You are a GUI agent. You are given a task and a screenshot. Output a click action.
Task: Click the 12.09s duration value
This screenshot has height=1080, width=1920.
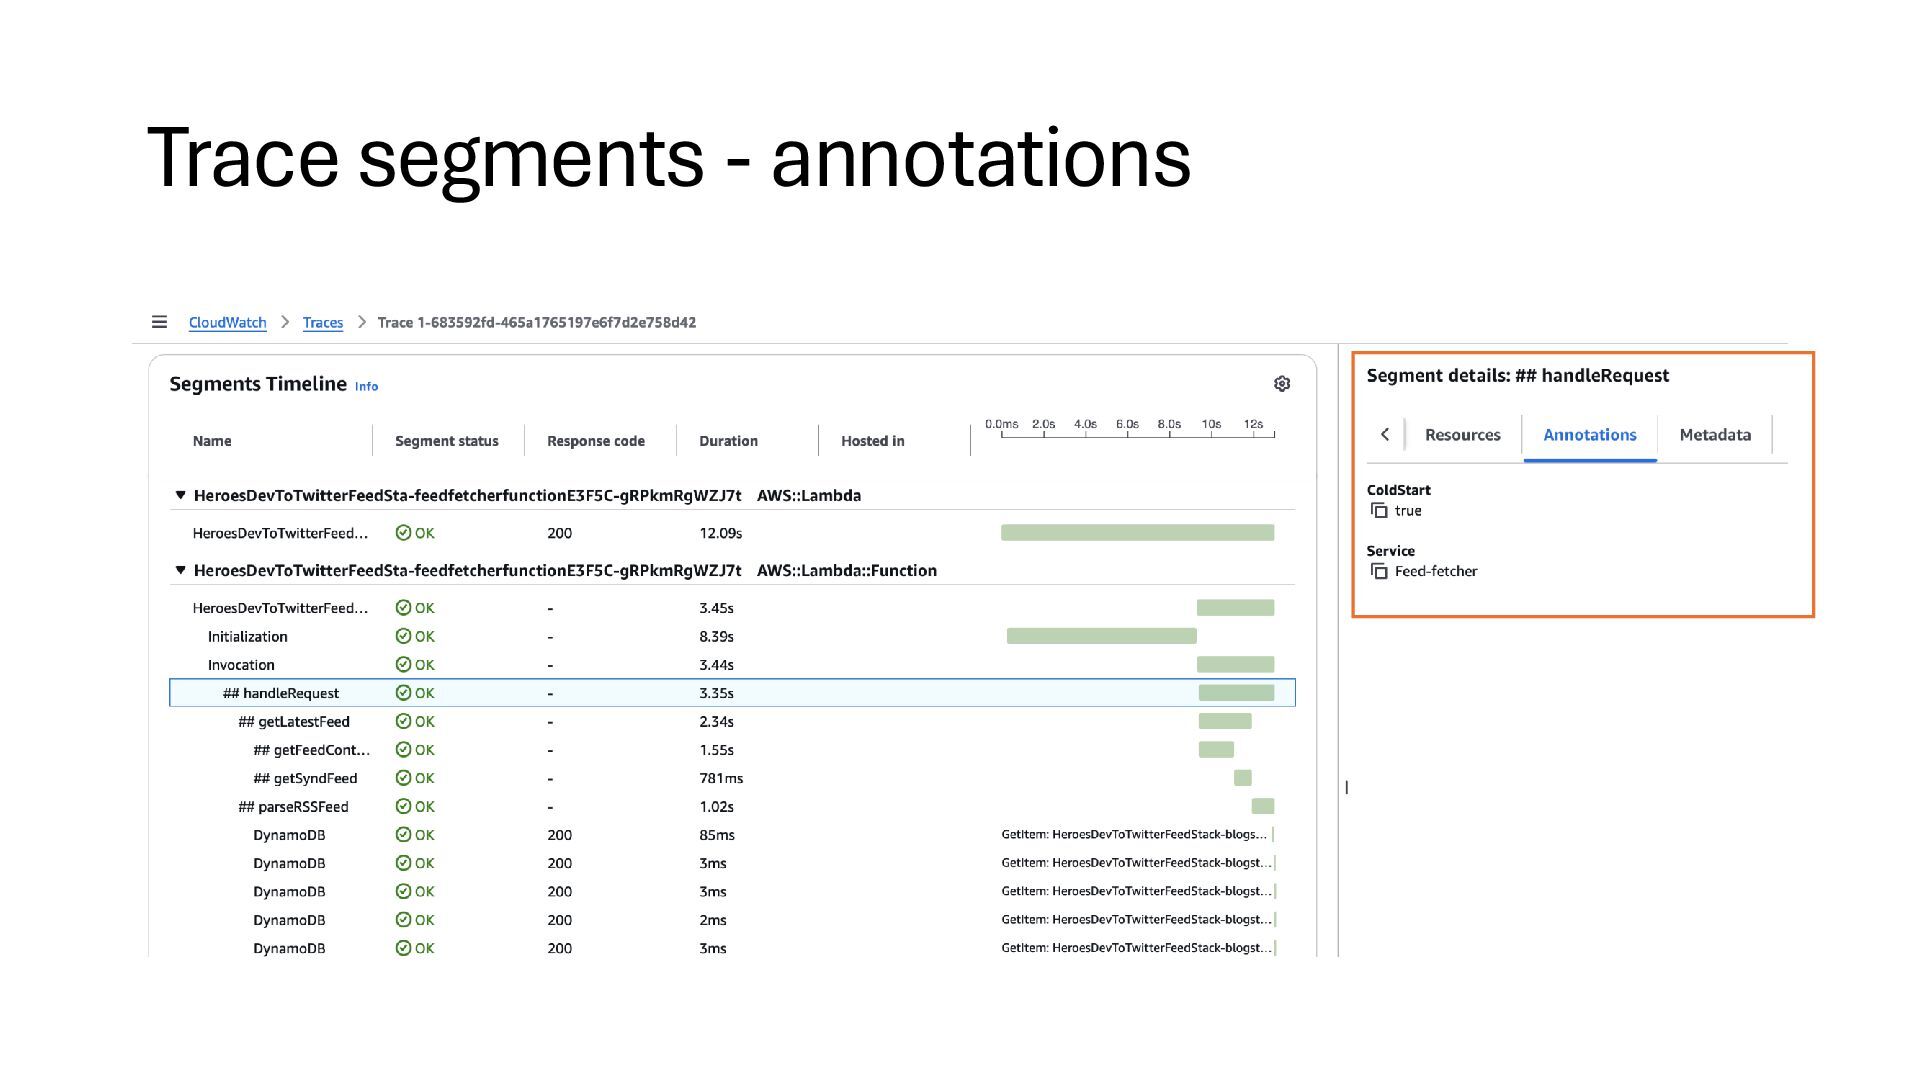click(x=720, y=533)
